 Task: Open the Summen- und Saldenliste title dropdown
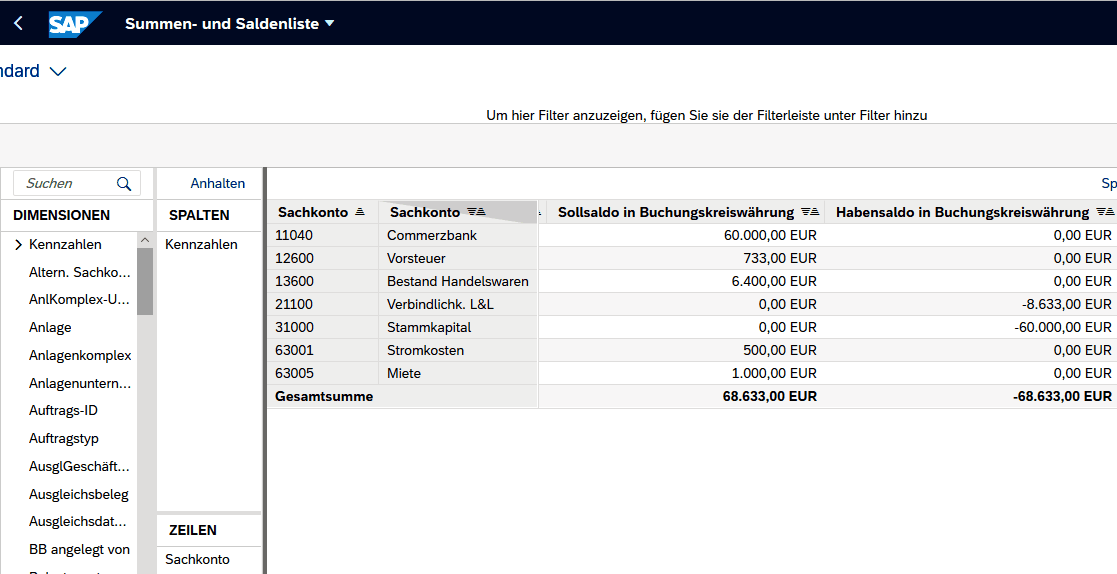pos(330,23)
